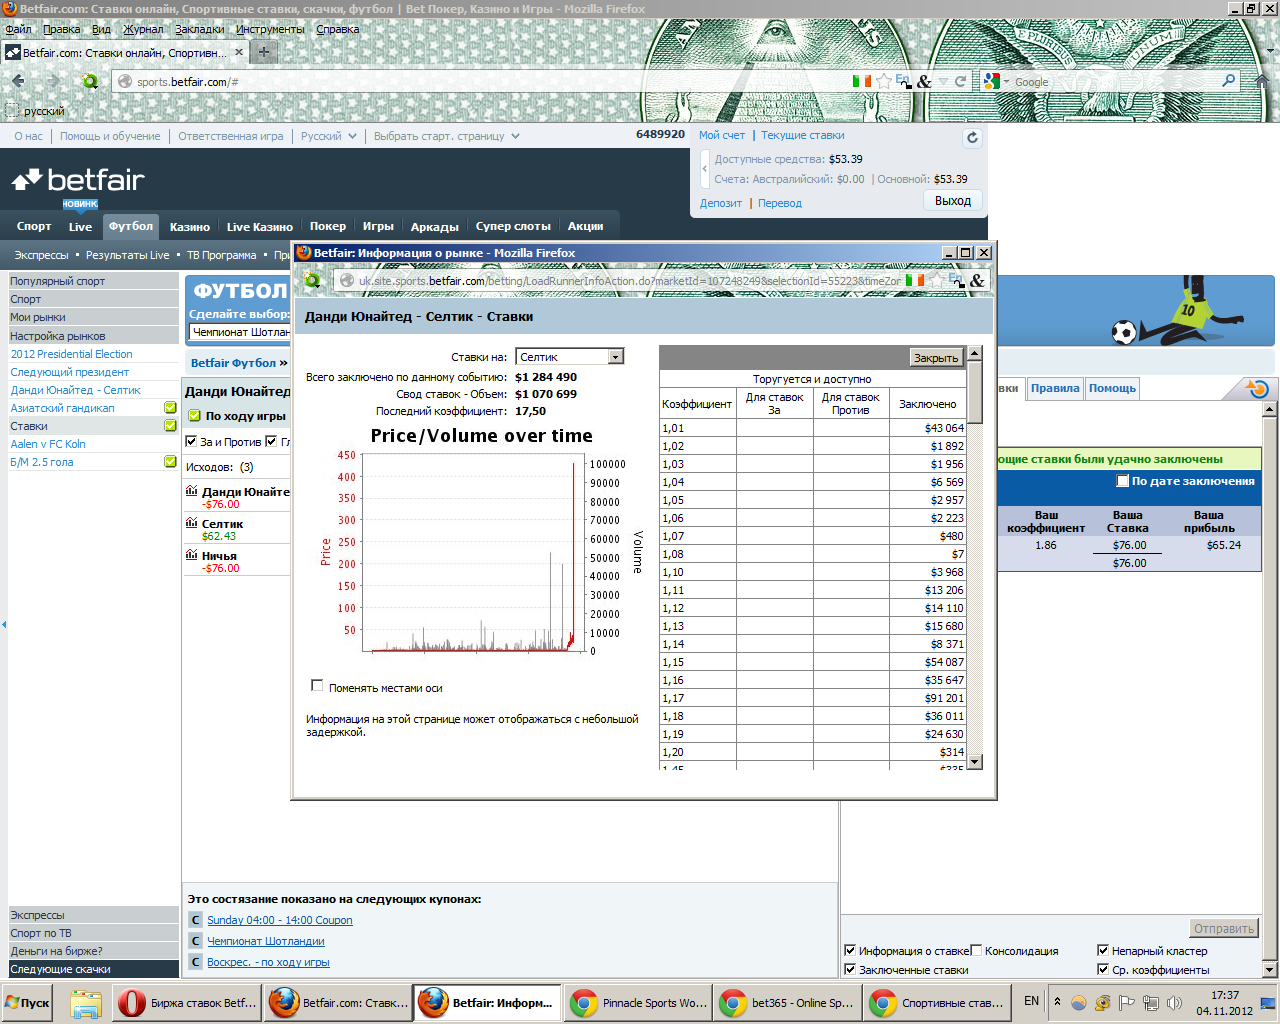1280x1024 pixels.
Task: Open the Помощь tab in the bet slip
Action: 1112,388
